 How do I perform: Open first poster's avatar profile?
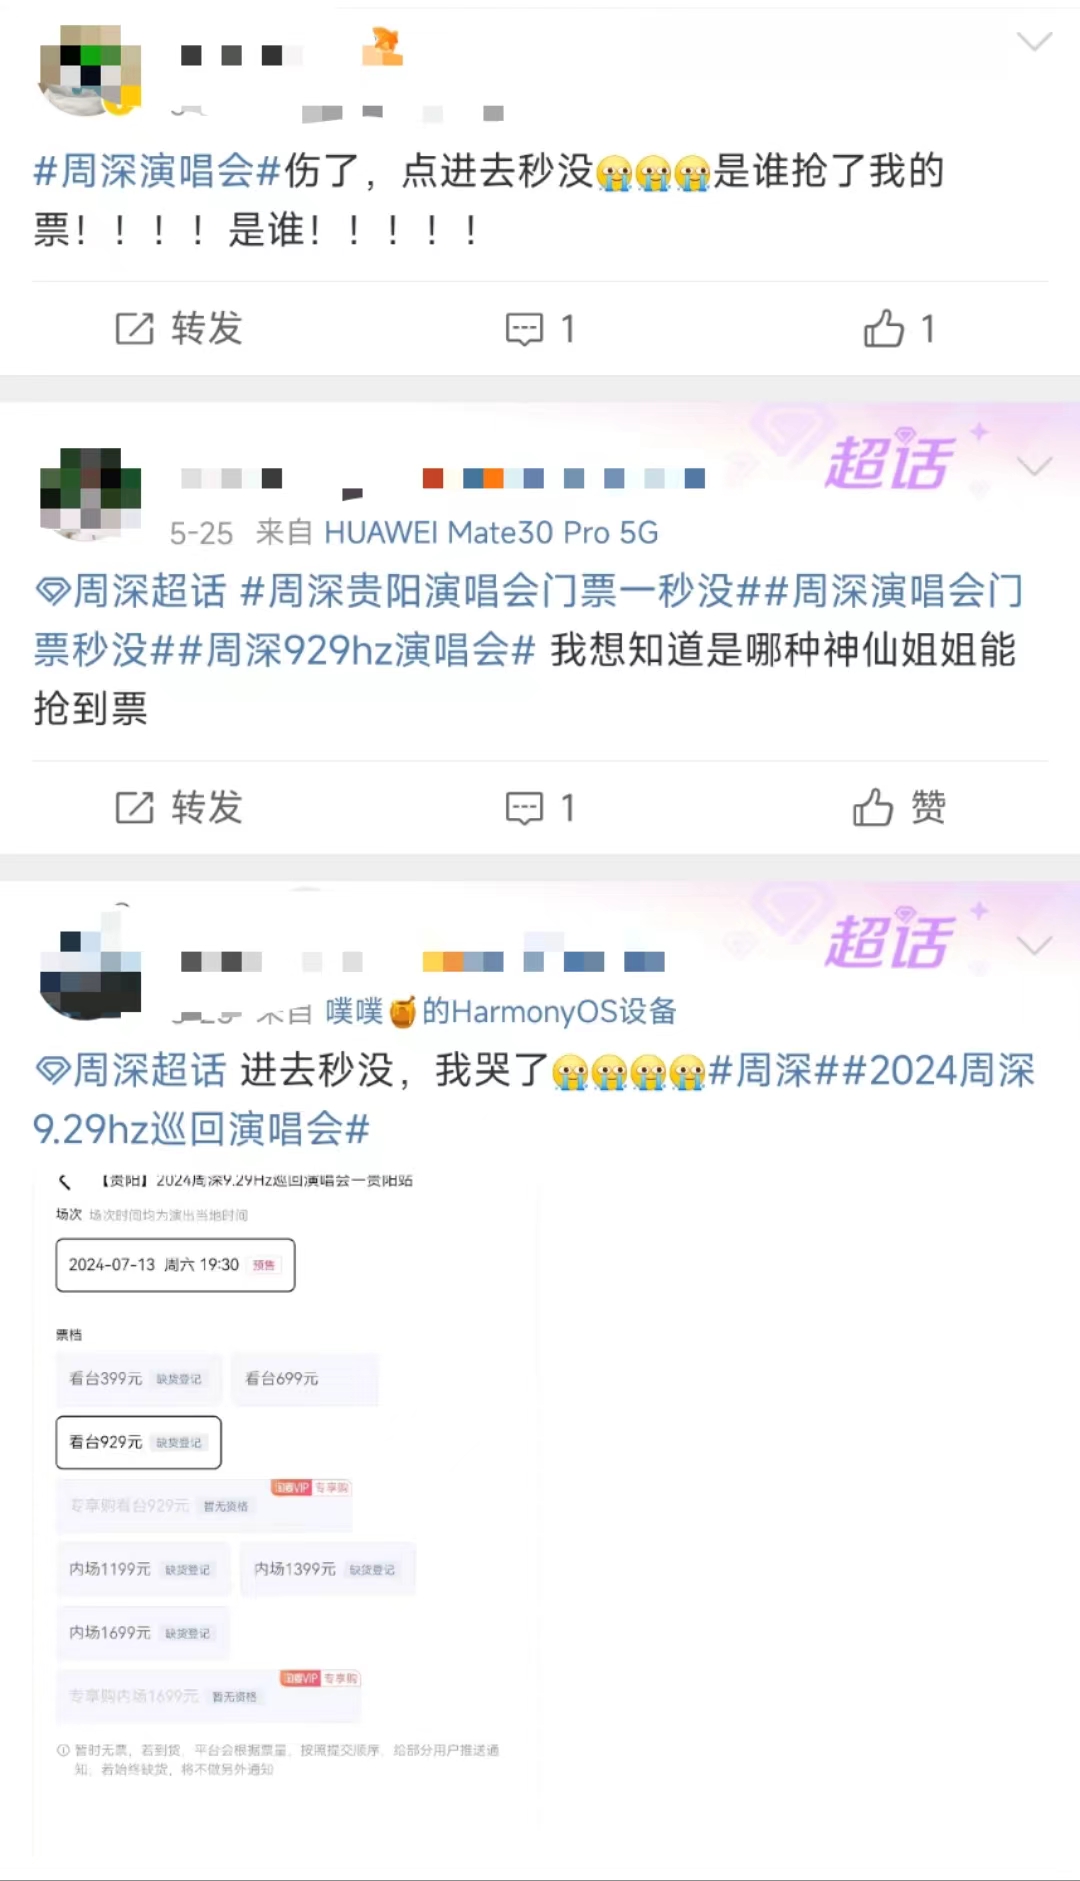click(90, 70)
